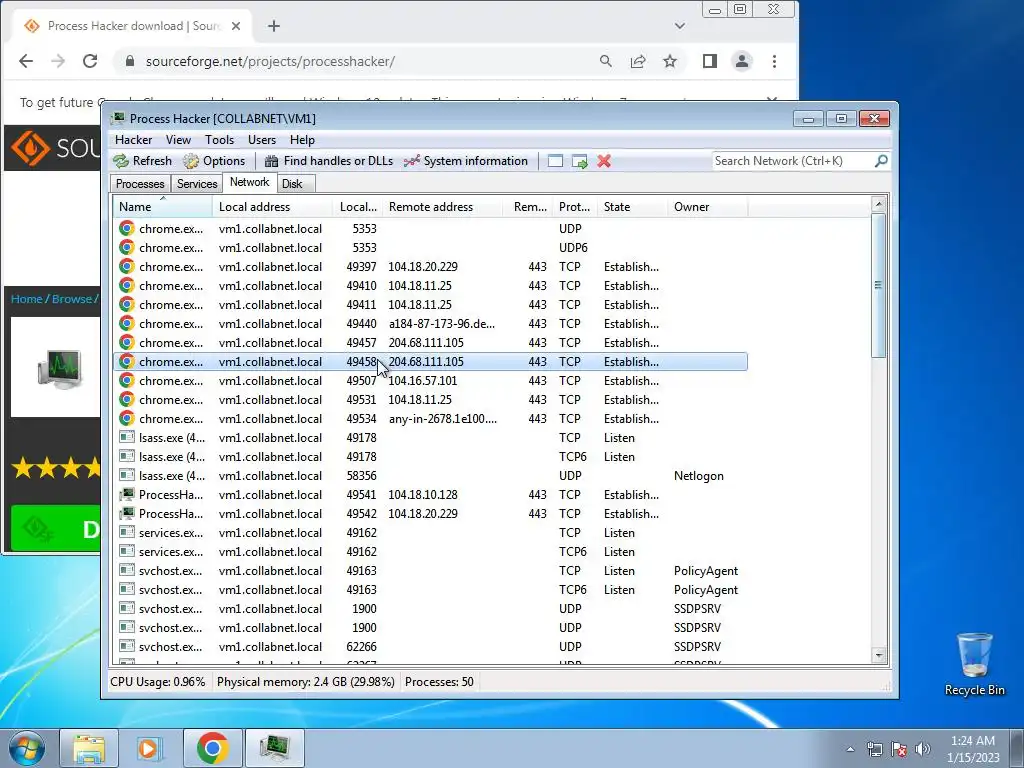The width and height of the screenshot is (1024, 768).
Task: Click the vertical scrollbar thumb in network list
Action: [x=878, y=285]
